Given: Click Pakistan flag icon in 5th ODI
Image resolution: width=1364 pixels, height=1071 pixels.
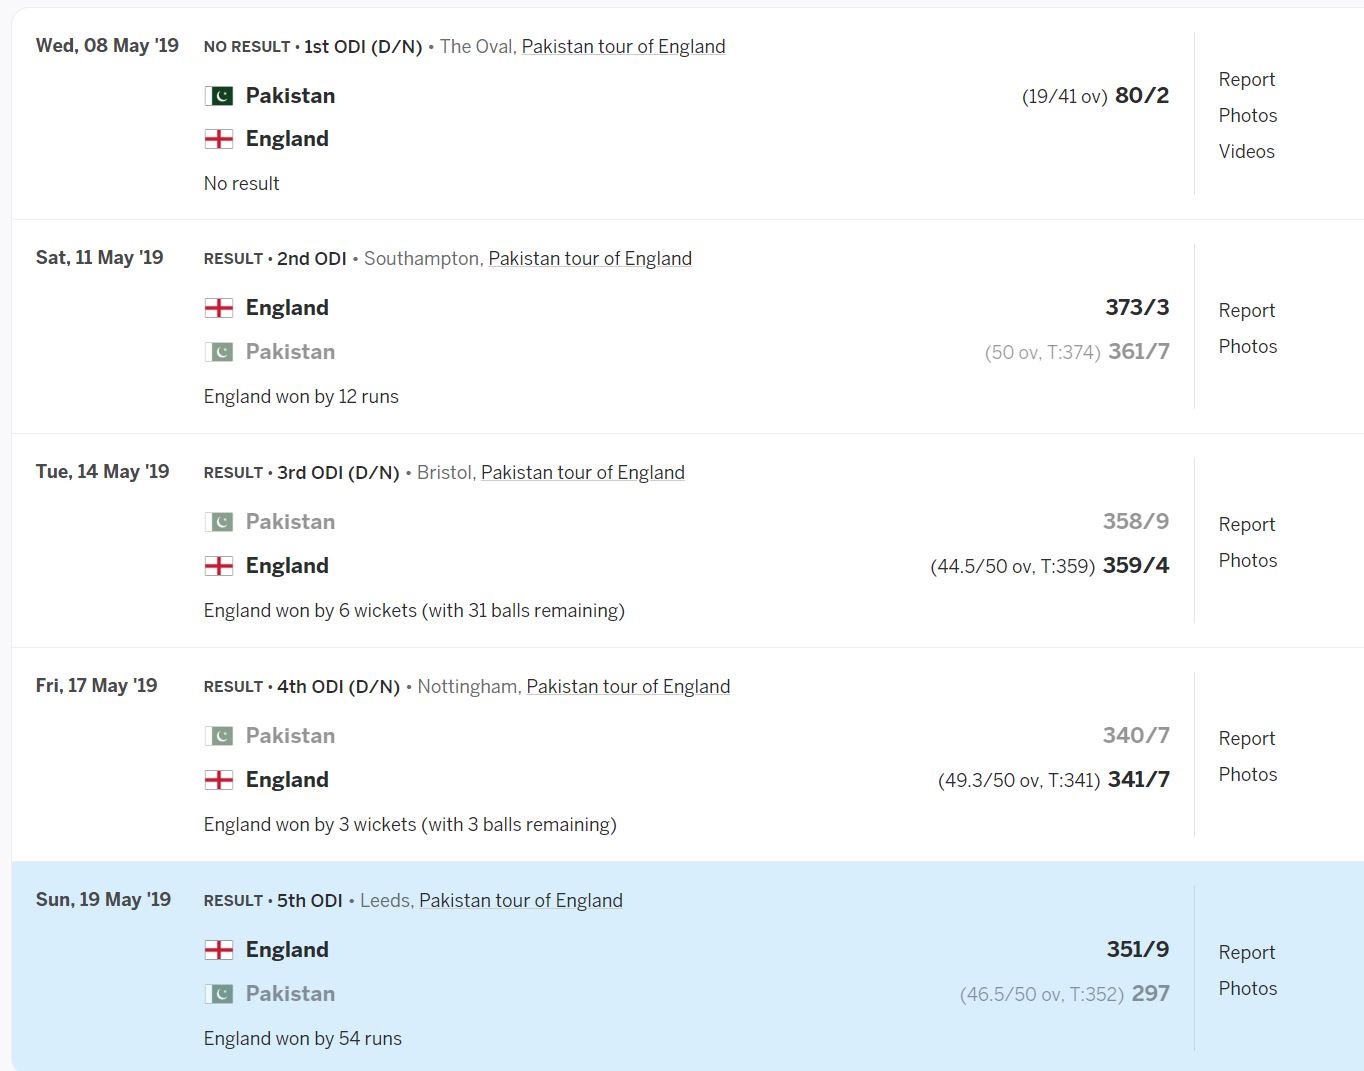Looking at the screenshot, I should [x=219, y=994].
